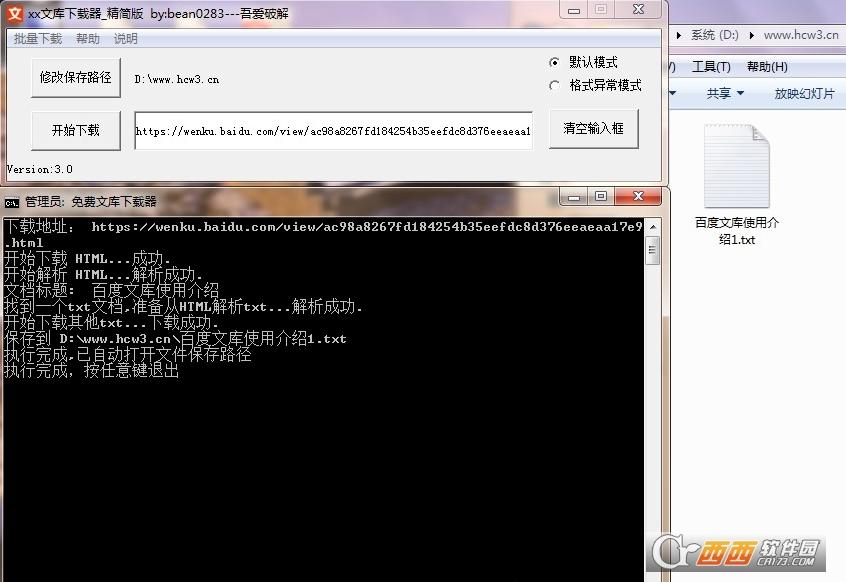The height and width of the screenshot is (582, 846).
Task: Open the 帮助 menu in downloader
Action: point(88,39)
